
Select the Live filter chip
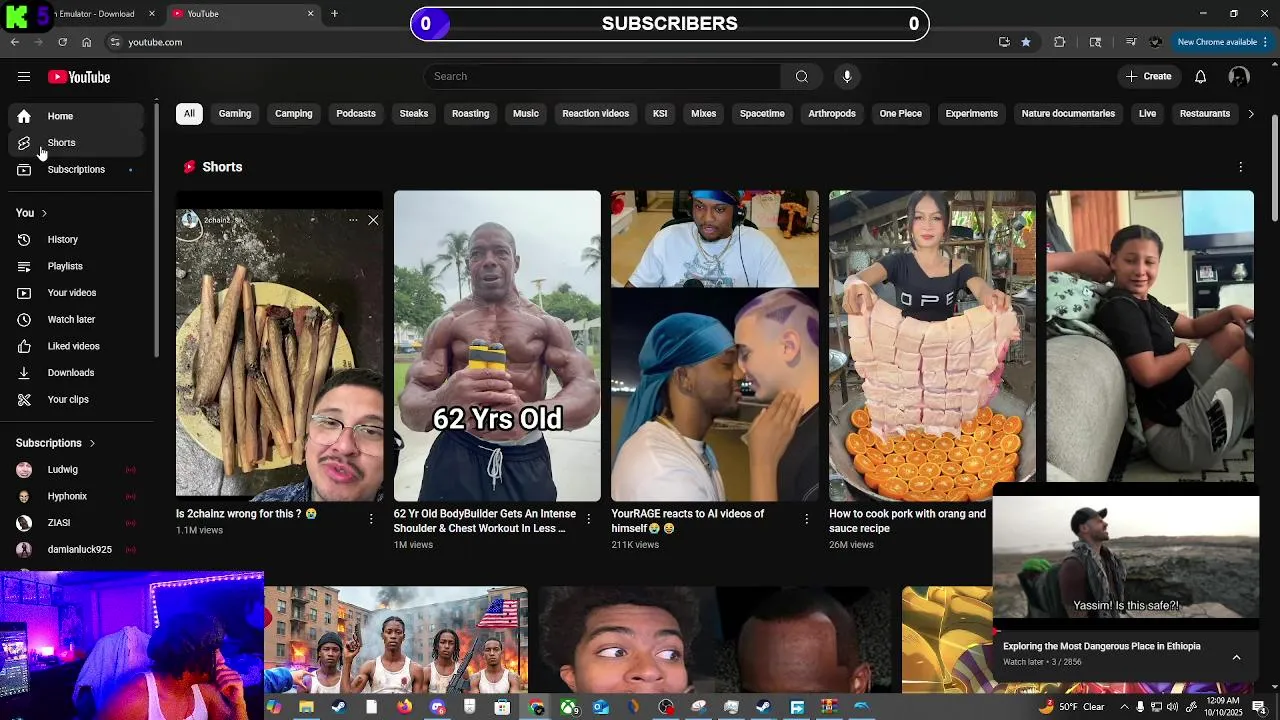tap(1147, 114)
